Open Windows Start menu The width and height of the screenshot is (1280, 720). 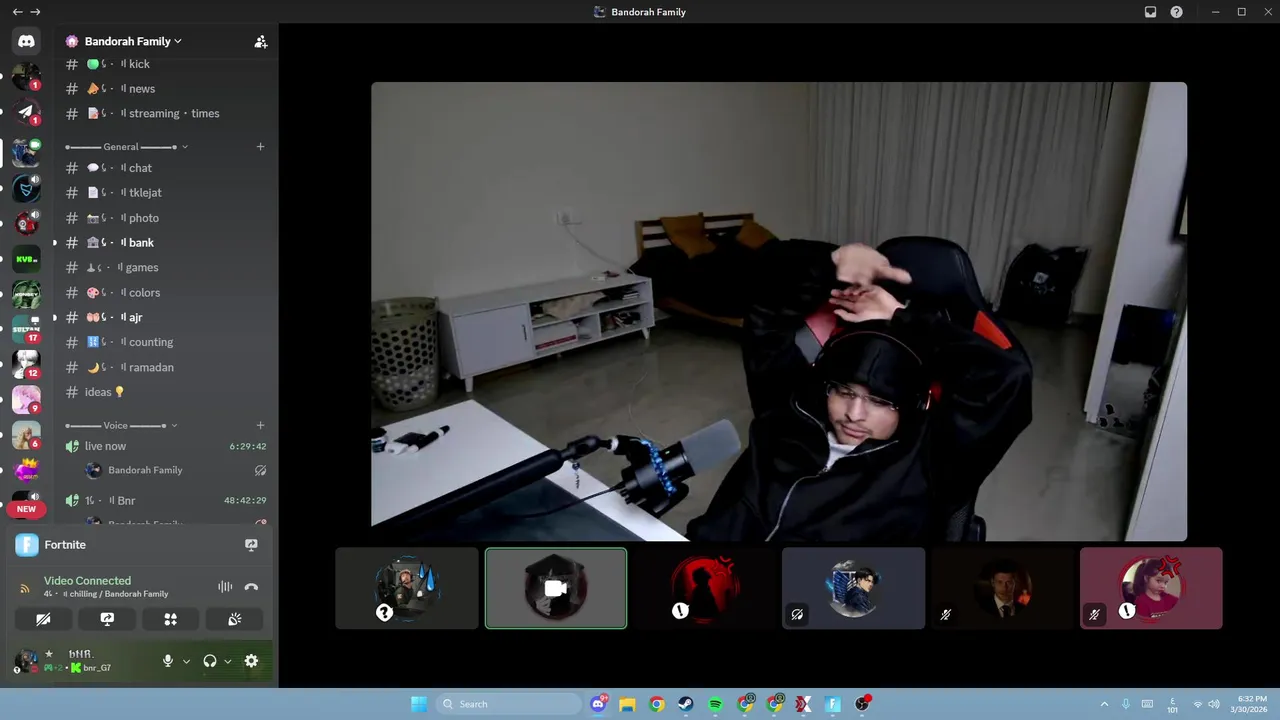[x=419, y=704]
